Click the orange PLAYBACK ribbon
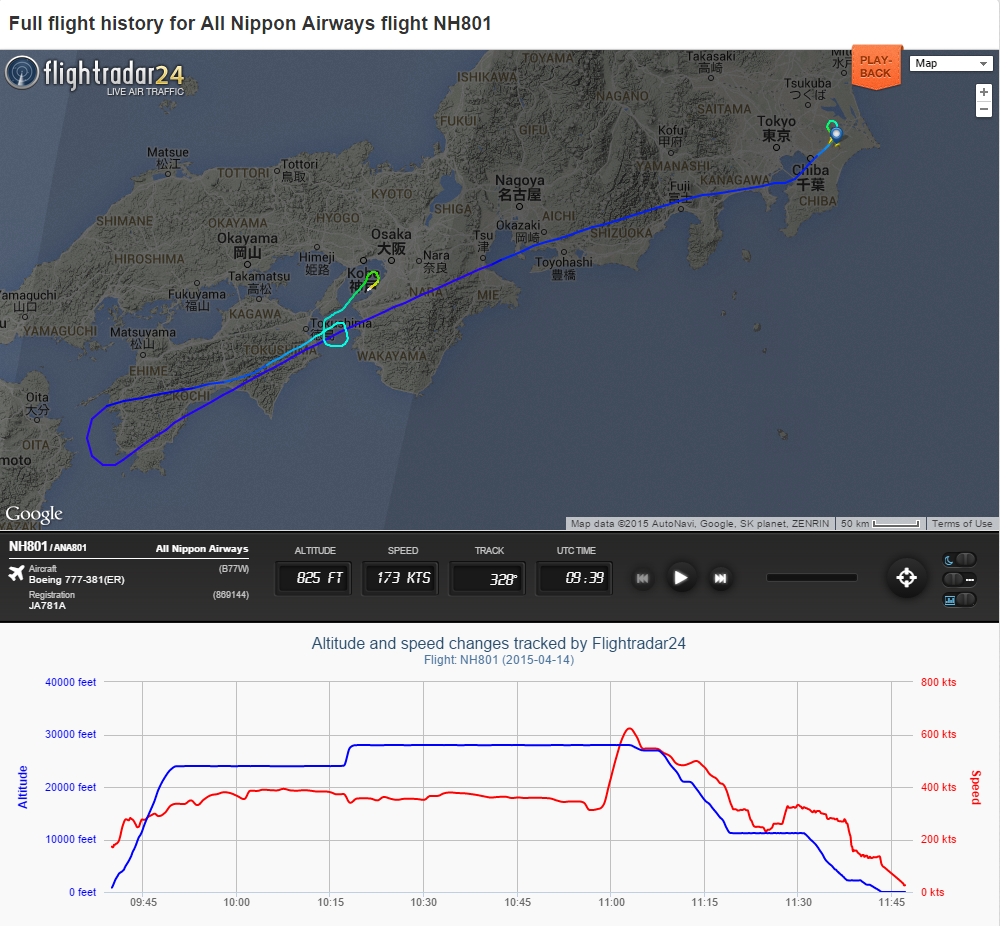 click(876, 67)
